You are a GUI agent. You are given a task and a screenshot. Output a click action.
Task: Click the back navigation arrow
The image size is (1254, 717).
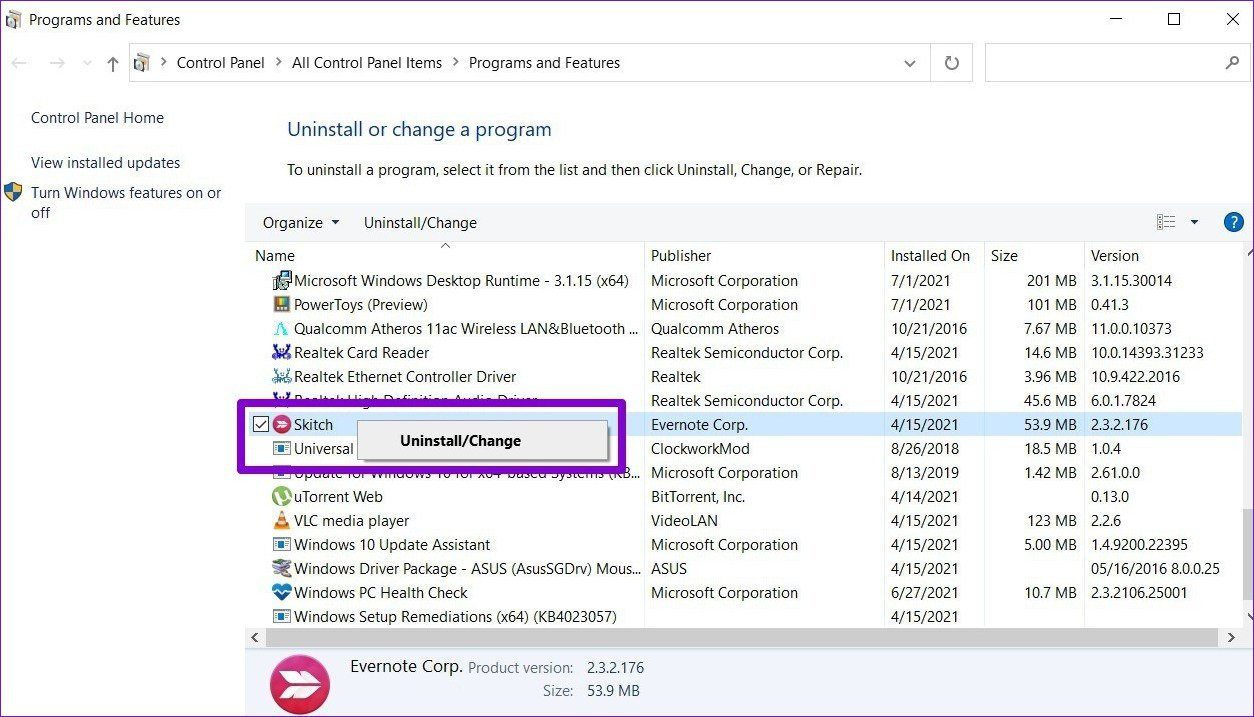(x=20, y=63)
